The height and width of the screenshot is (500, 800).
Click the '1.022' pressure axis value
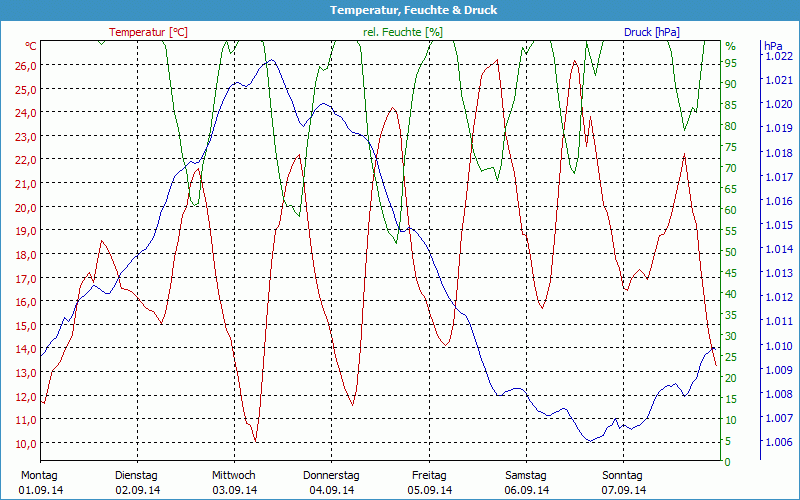pos(779,56)
